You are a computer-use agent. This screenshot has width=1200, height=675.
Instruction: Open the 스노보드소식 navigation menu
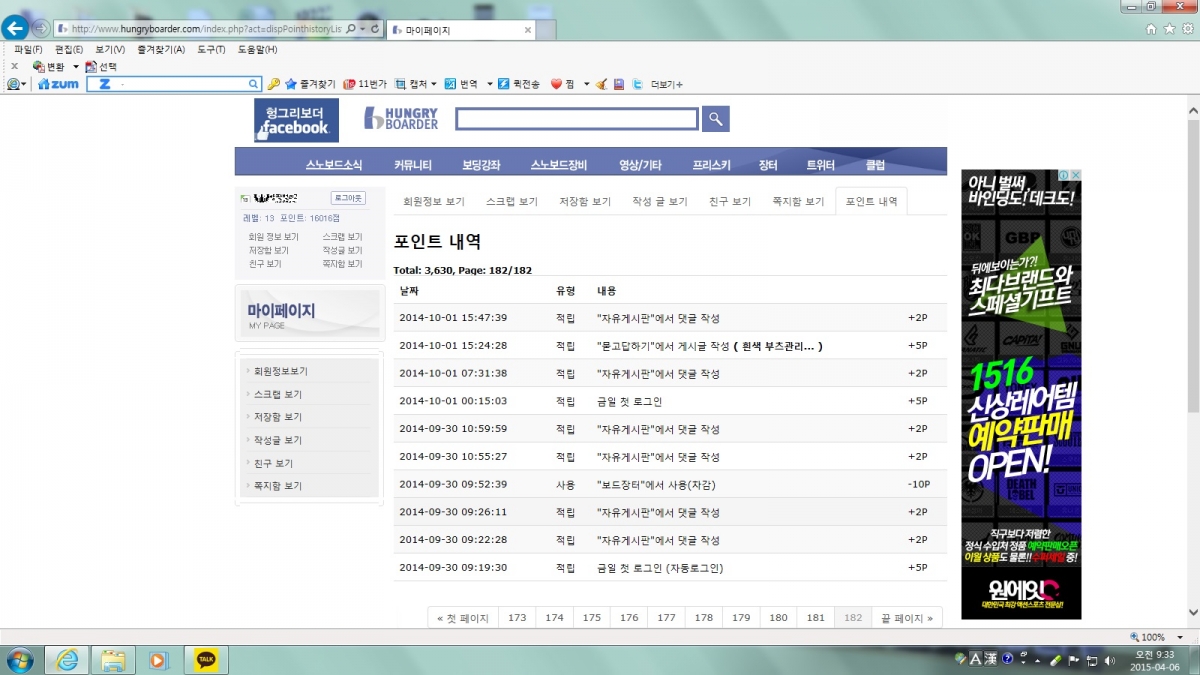(334, 165)
